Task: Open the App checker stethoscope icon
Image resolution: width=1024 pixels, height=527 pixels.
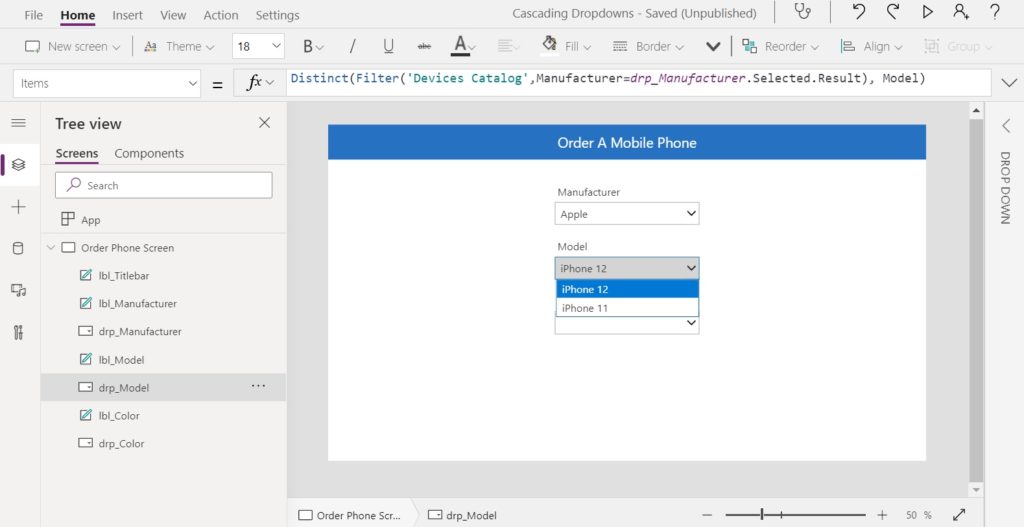Action: point(802,11)
